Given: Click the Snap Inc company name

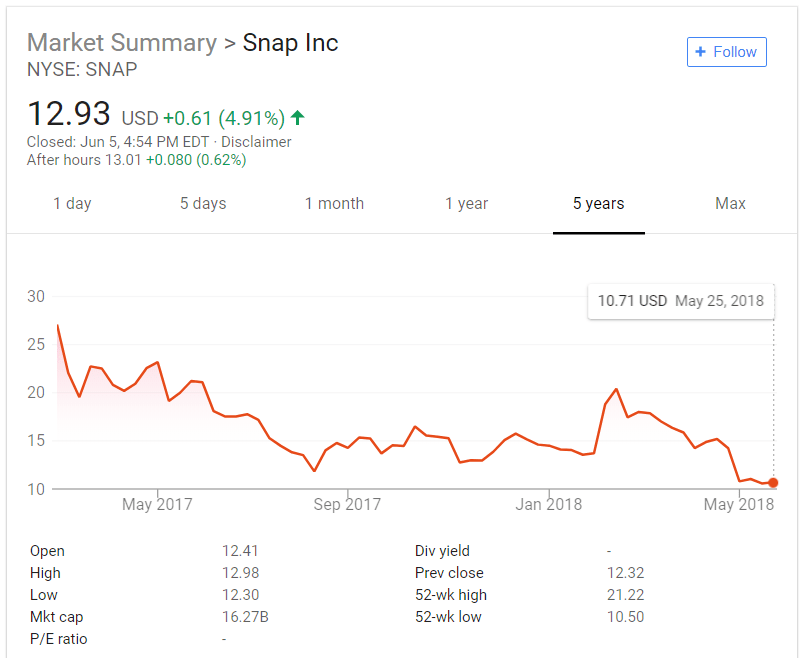Looking at the screenshot, I should click(291, 43).
